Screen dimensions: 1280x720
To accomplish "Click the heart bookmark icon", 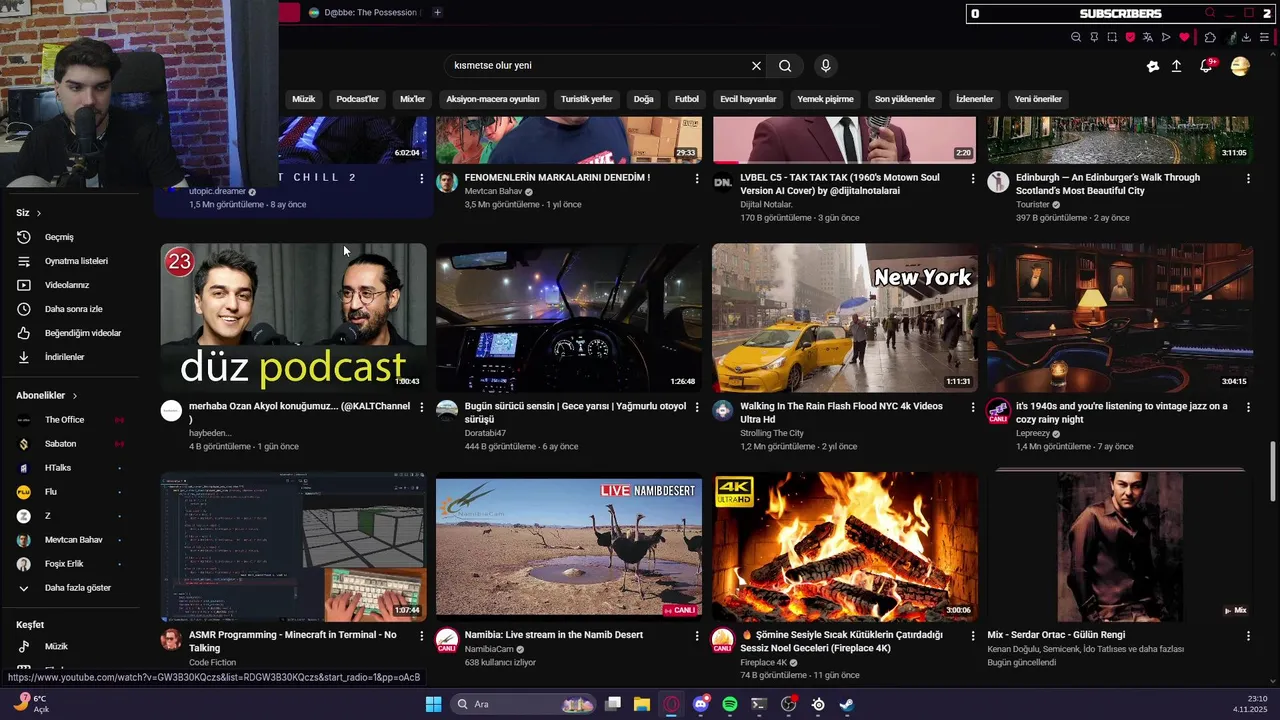I will (x=1184, y=38).
